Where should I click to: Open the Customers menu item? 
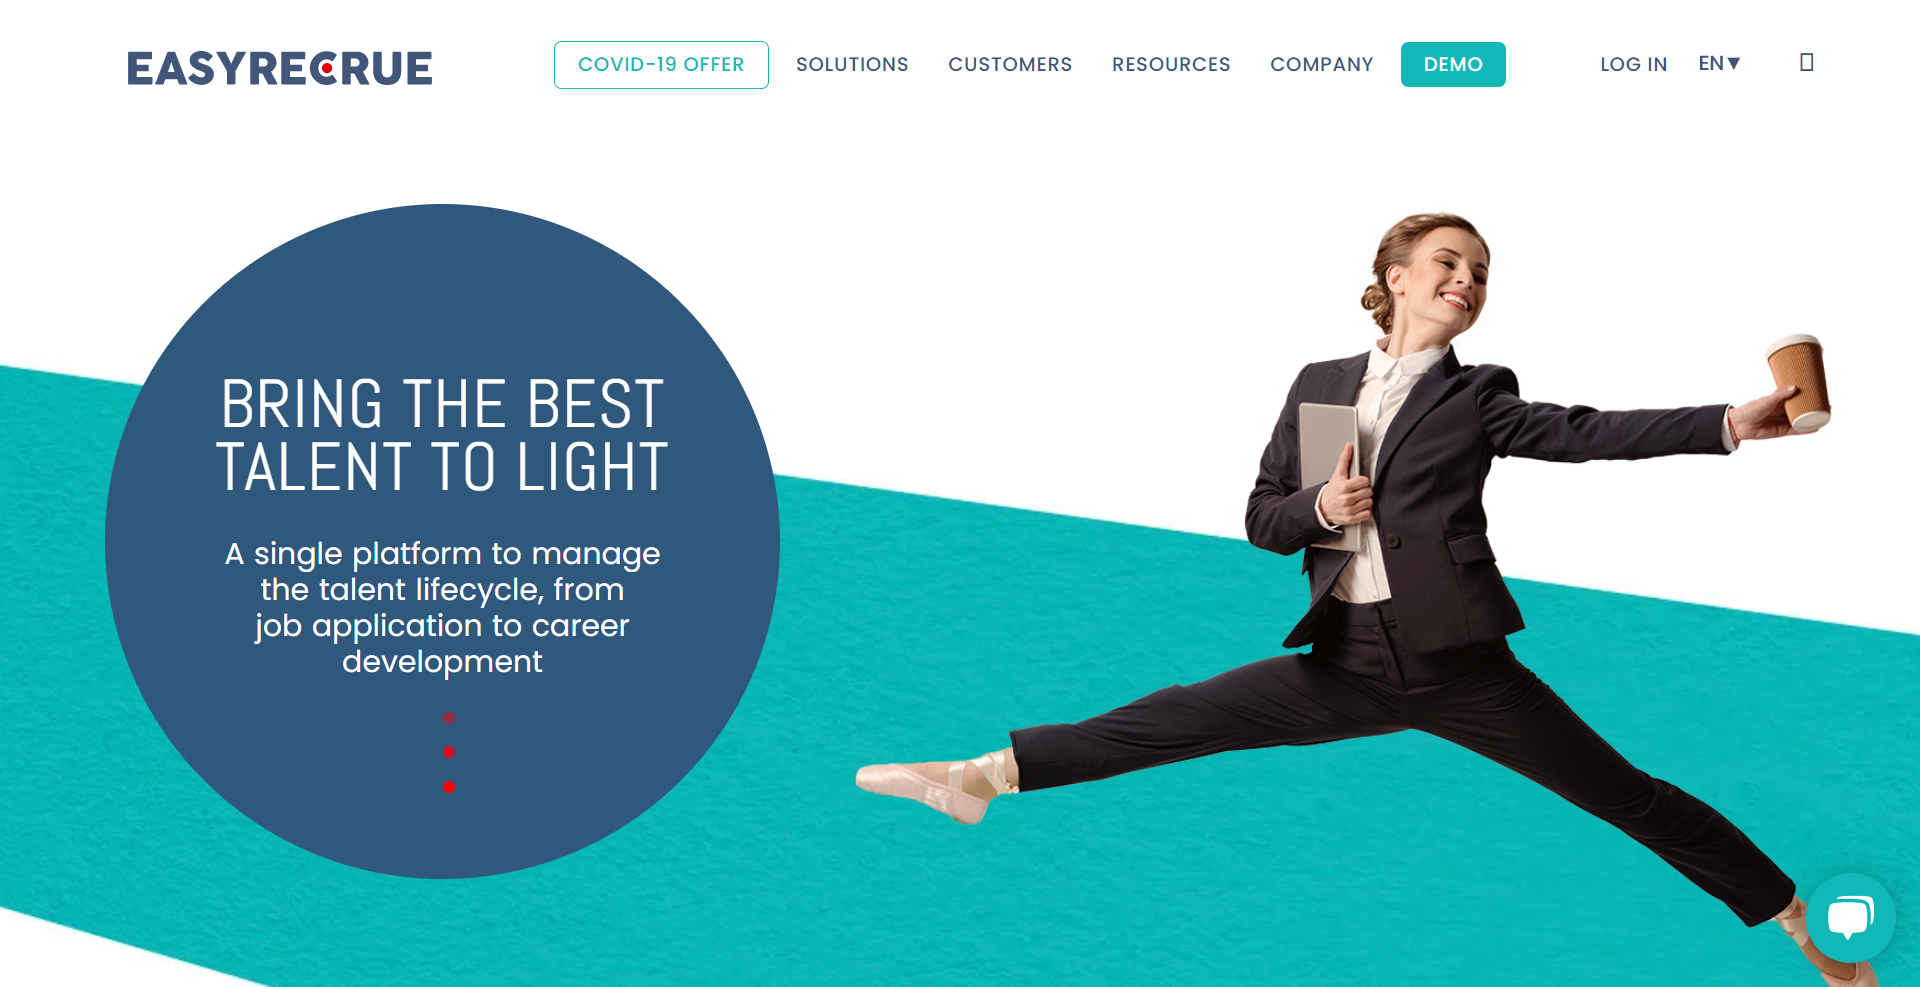[x=1010, y=65]
